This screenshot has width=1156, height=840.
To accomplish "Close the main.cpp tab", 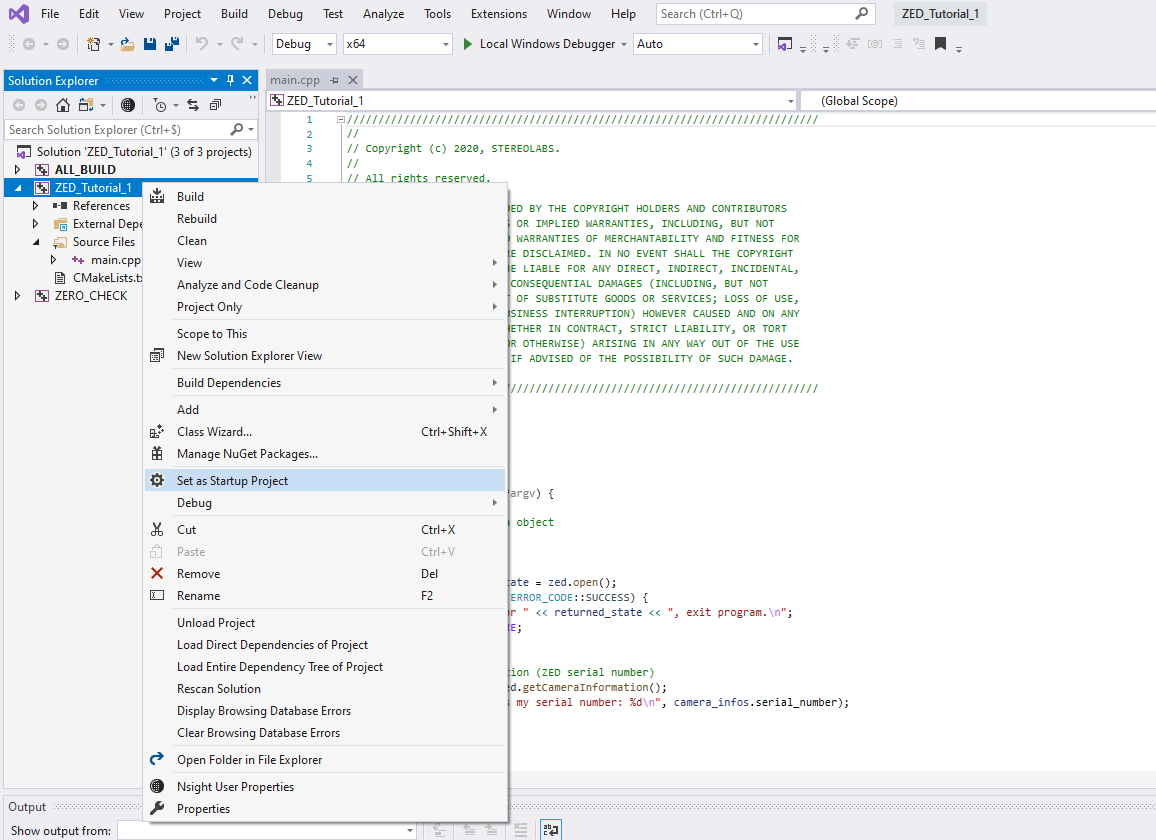I will [353, 80].
